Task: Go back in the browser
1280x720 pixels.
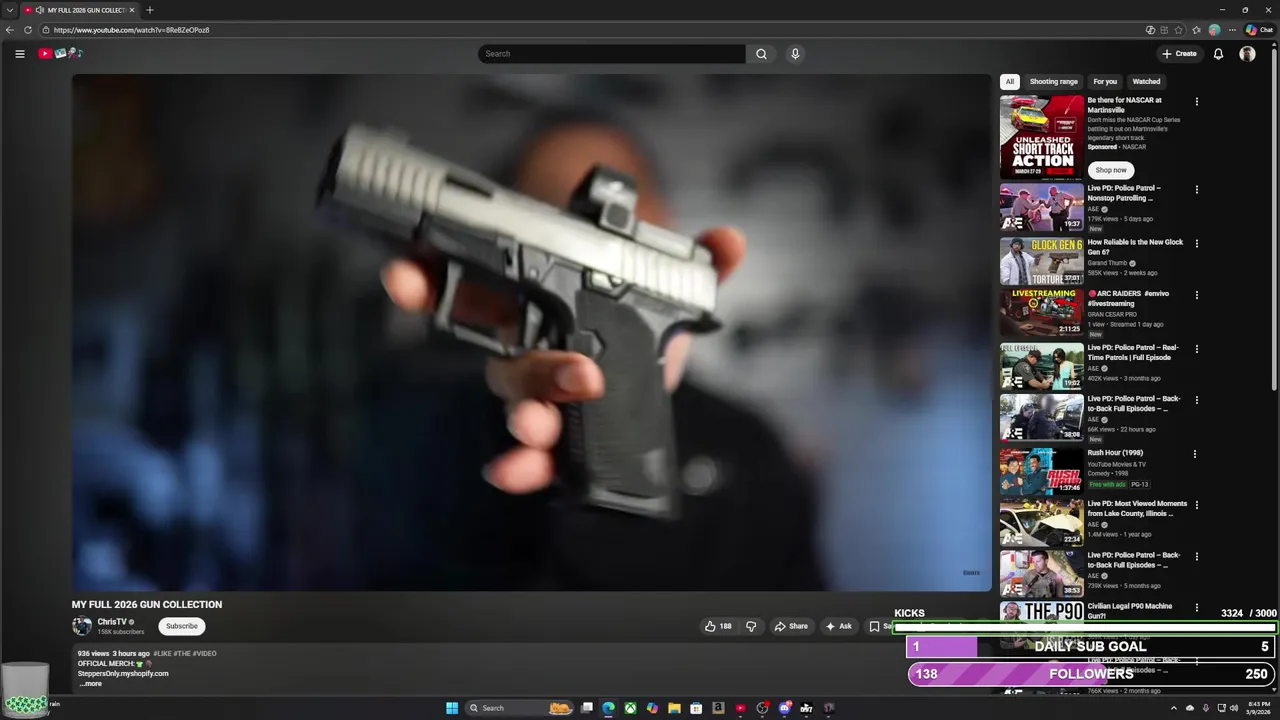Action: point(10,30)
